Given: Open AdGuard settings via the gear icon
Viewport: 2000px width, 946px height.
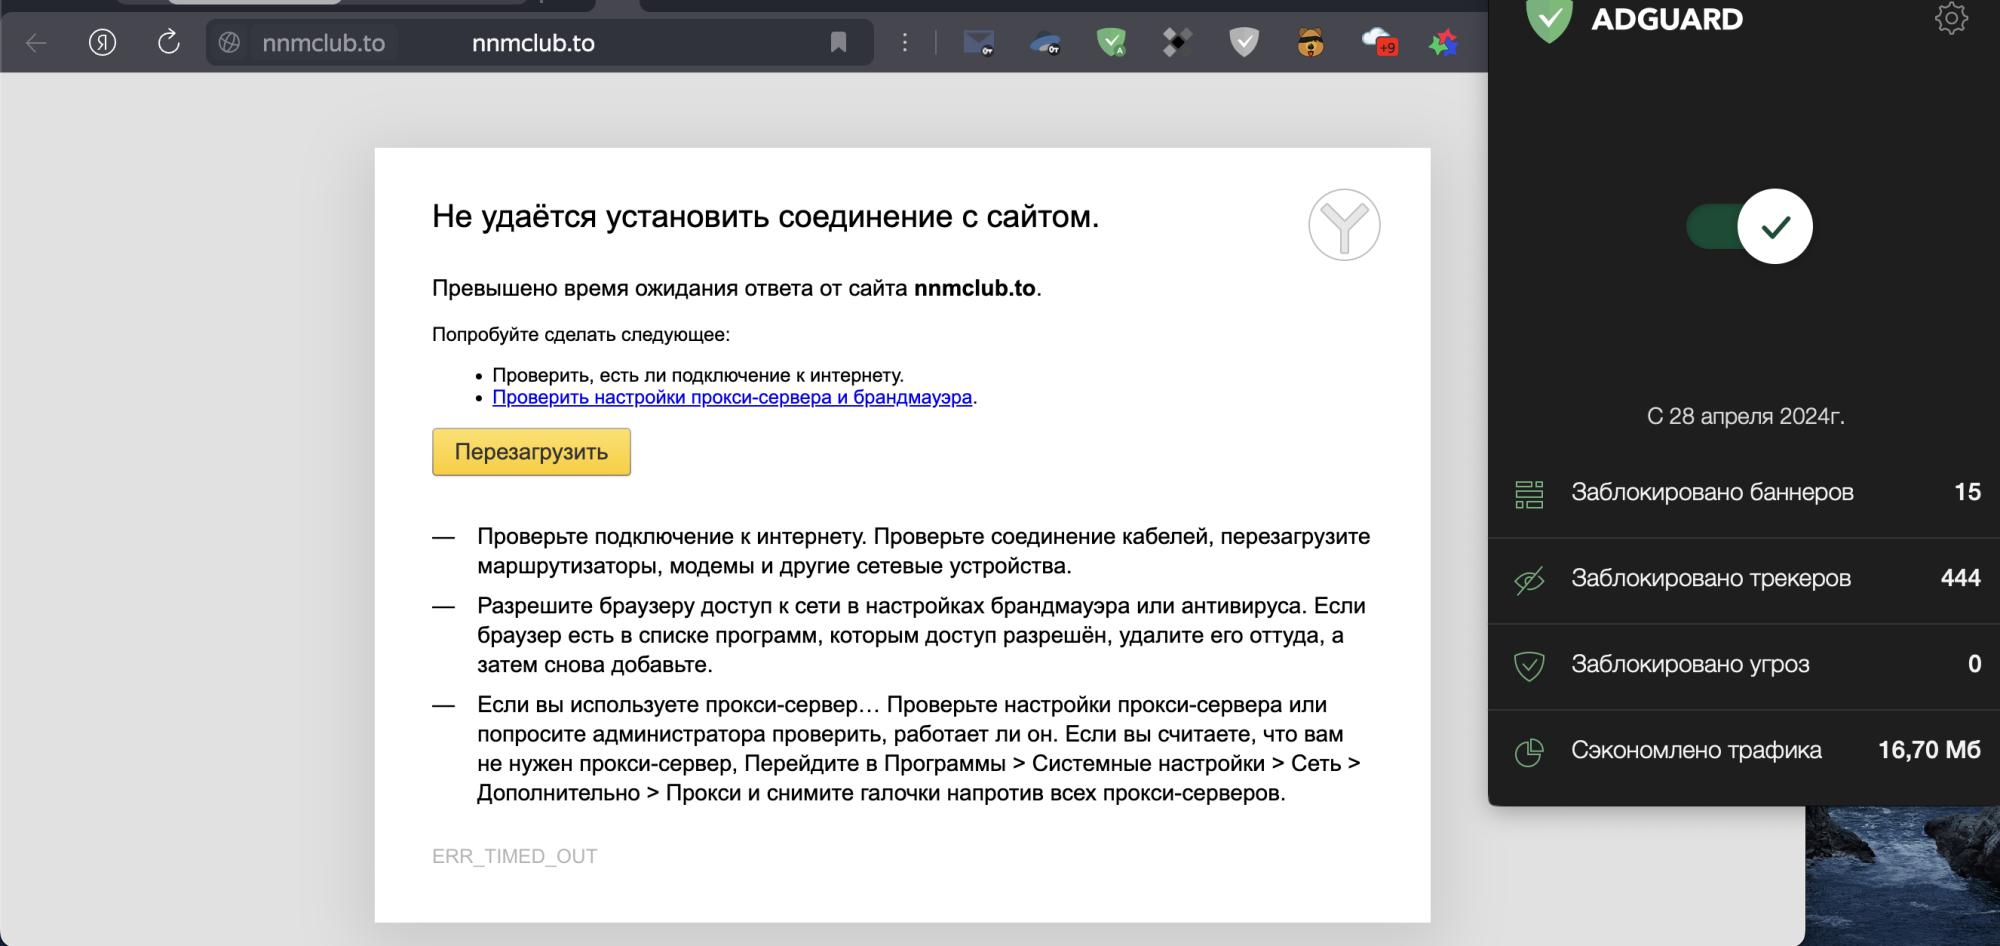Looking at the screenshot, I should pos(1950,18).
